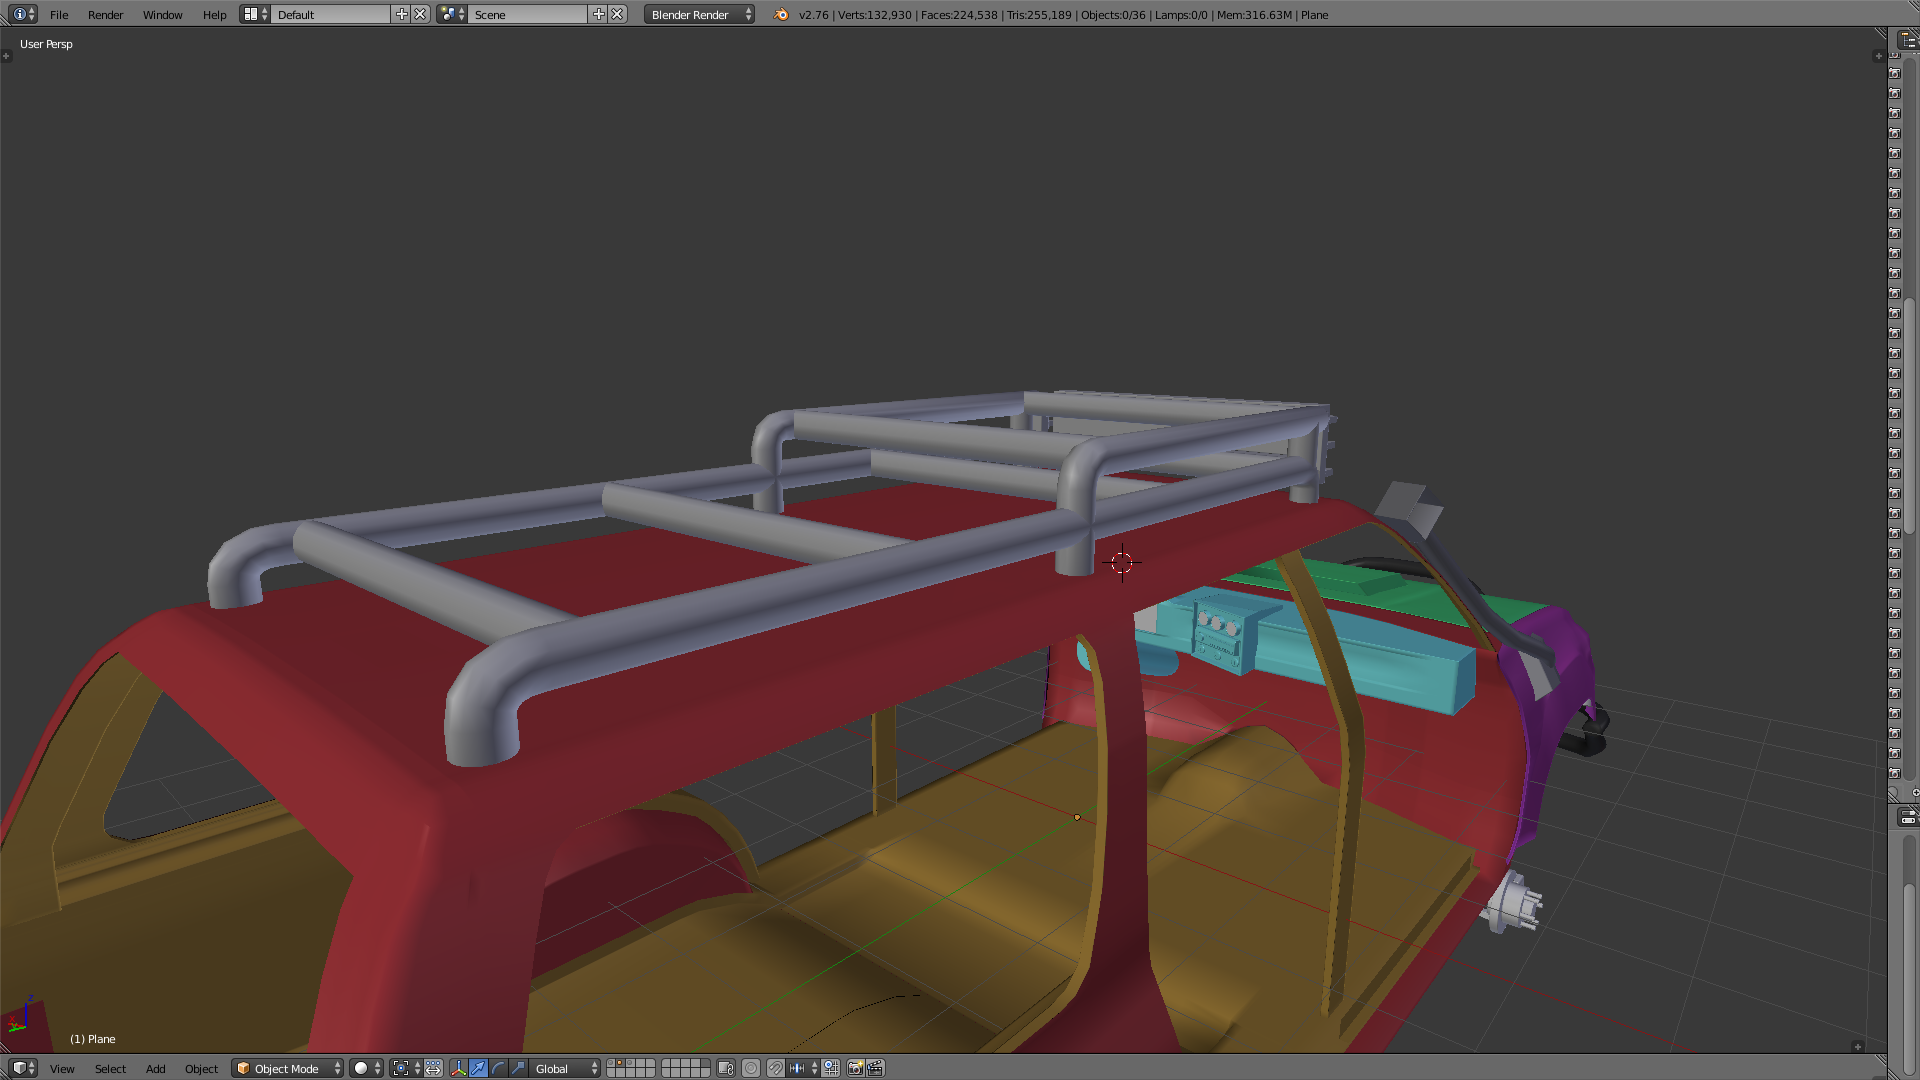Toggle the 3D manipulator widget icon
This screenshot has height=1080, width=1920.
[x=458, y=1068]
